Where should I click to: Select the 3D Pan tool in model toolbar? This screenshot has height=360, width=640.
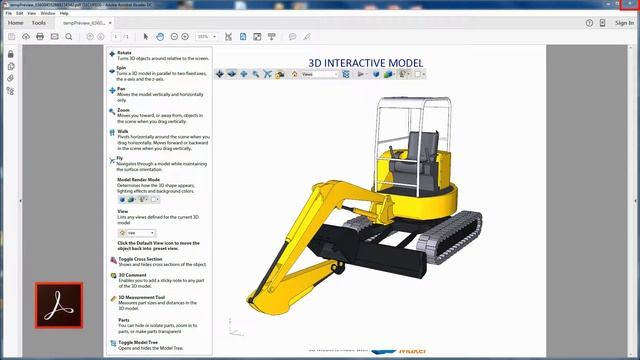[x=244, y=74]
